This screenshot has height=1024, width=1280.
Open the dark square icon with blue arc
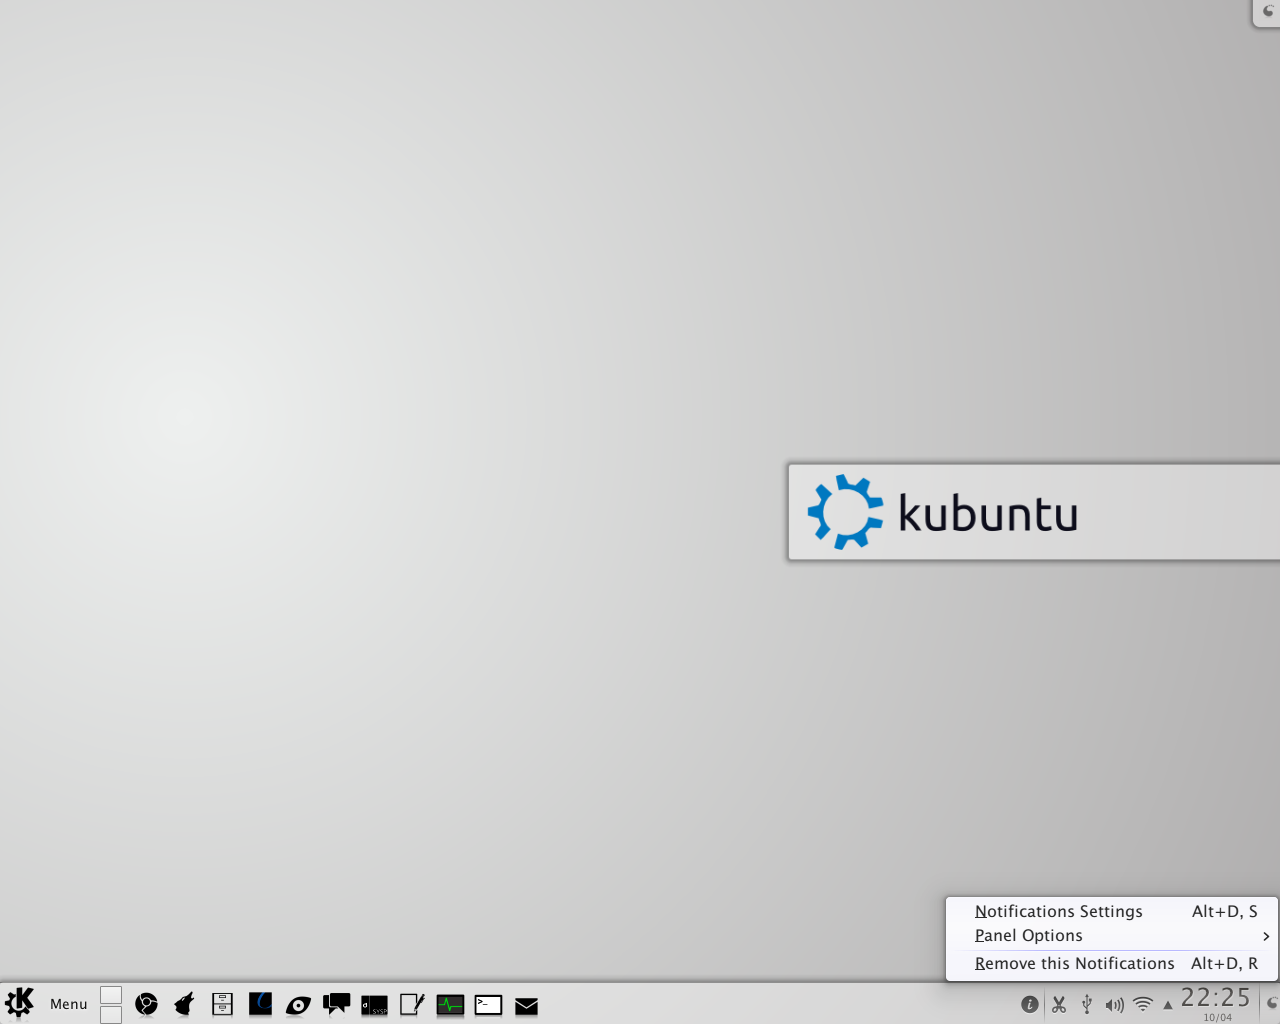pos(260,1003)
